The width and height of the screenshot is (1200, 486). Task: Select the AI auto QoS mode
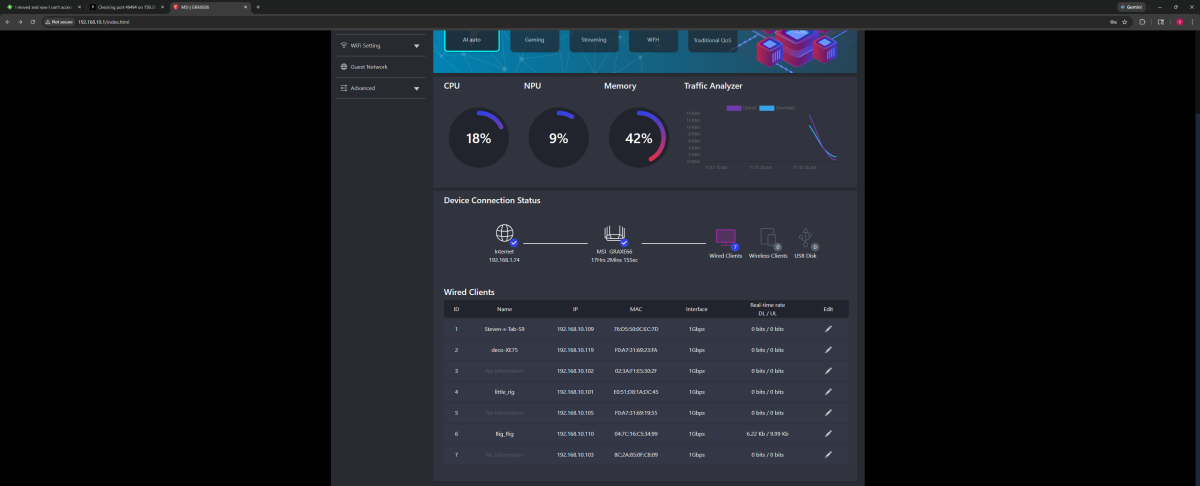pyautogui.click(x=472, y=40)
